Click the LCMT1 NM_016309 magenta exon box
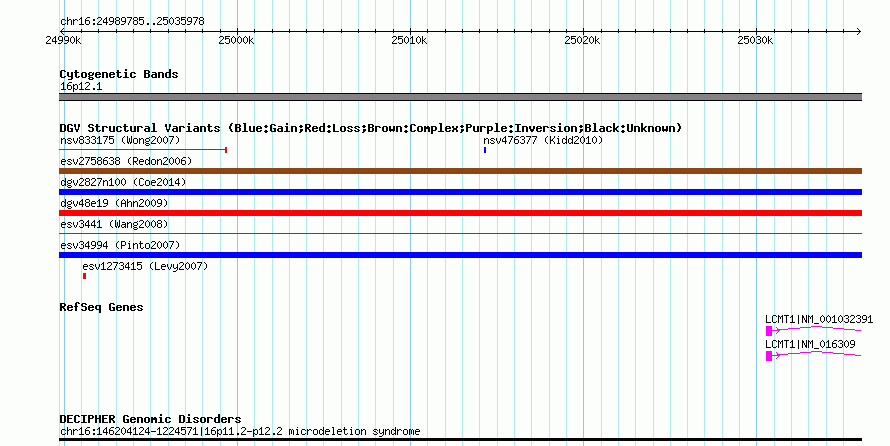890x446 pixels. tap(769, 356)
